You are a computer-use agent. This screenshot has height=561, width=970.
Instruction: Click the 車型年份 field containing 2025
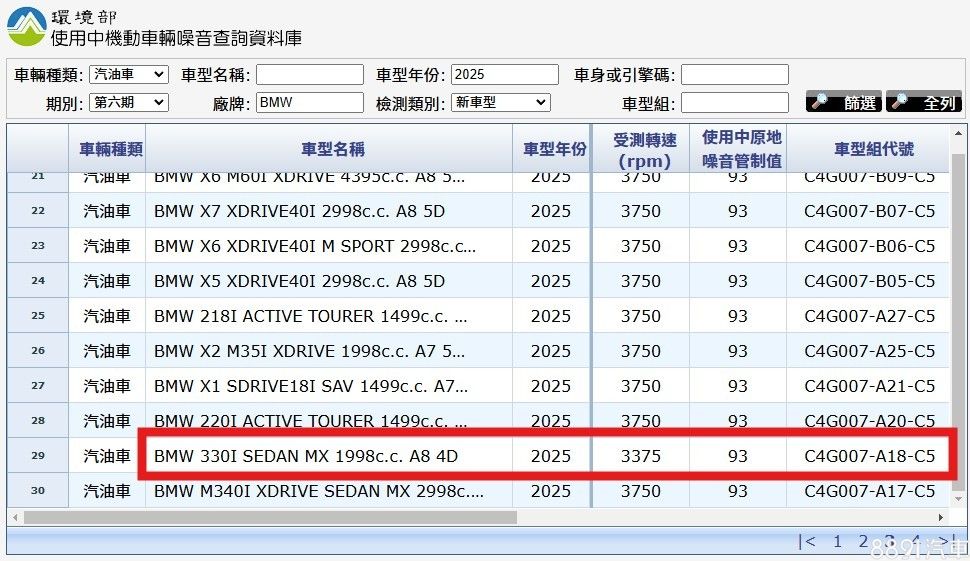pyautogui.click(x=504, y=75)
